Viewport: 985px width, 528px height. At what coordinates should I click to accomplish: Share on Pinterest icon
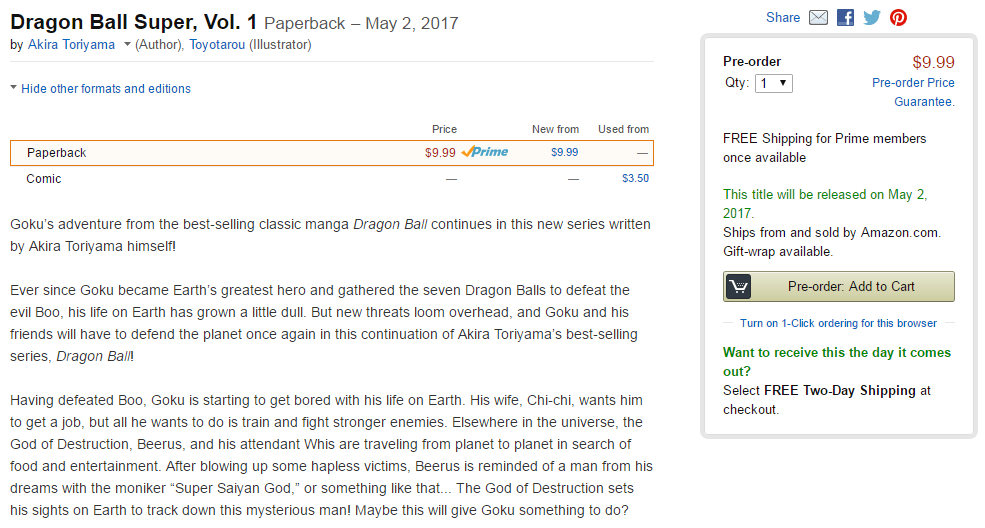898,18
